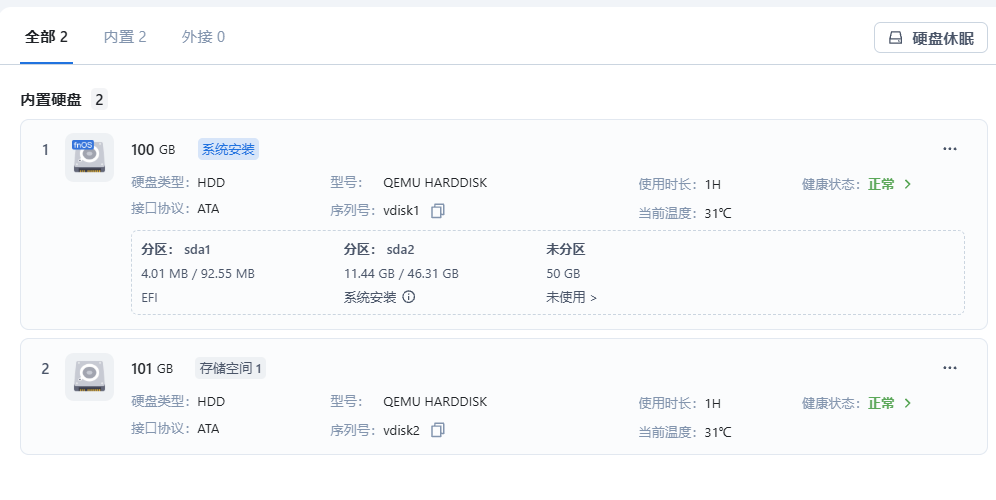Expand the 未使用 unpartitioned space link
The width and height of the screenshot is (996, 500).
(571, 297)
